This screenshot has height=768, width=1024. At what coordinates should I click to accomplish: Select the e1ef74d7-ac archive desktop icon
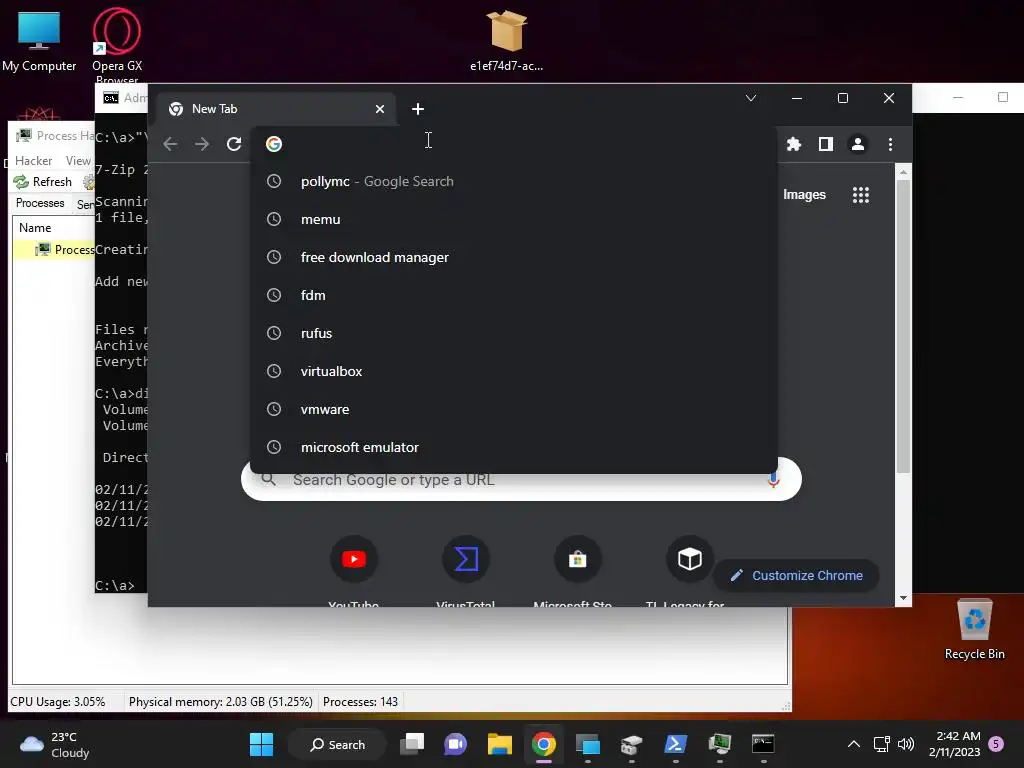coord(506,40)
